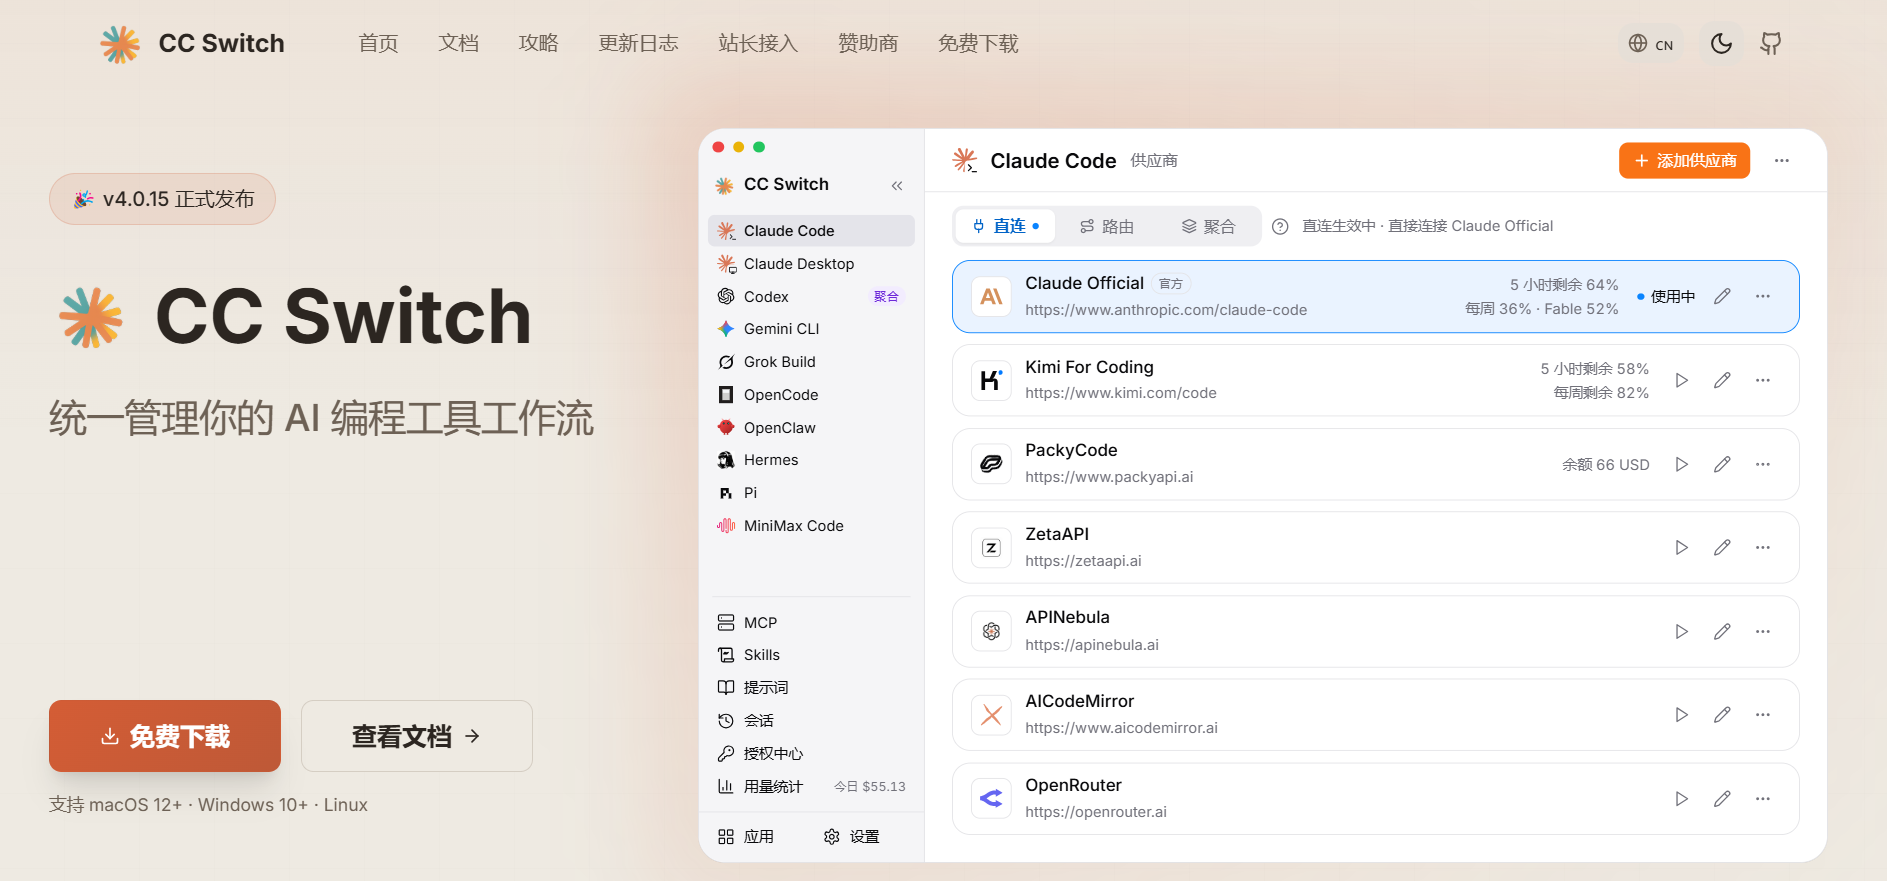Collapse the CC Switch sidebar chevron
The height and width of the screenshot is (881, 1887).
point(897,185)
